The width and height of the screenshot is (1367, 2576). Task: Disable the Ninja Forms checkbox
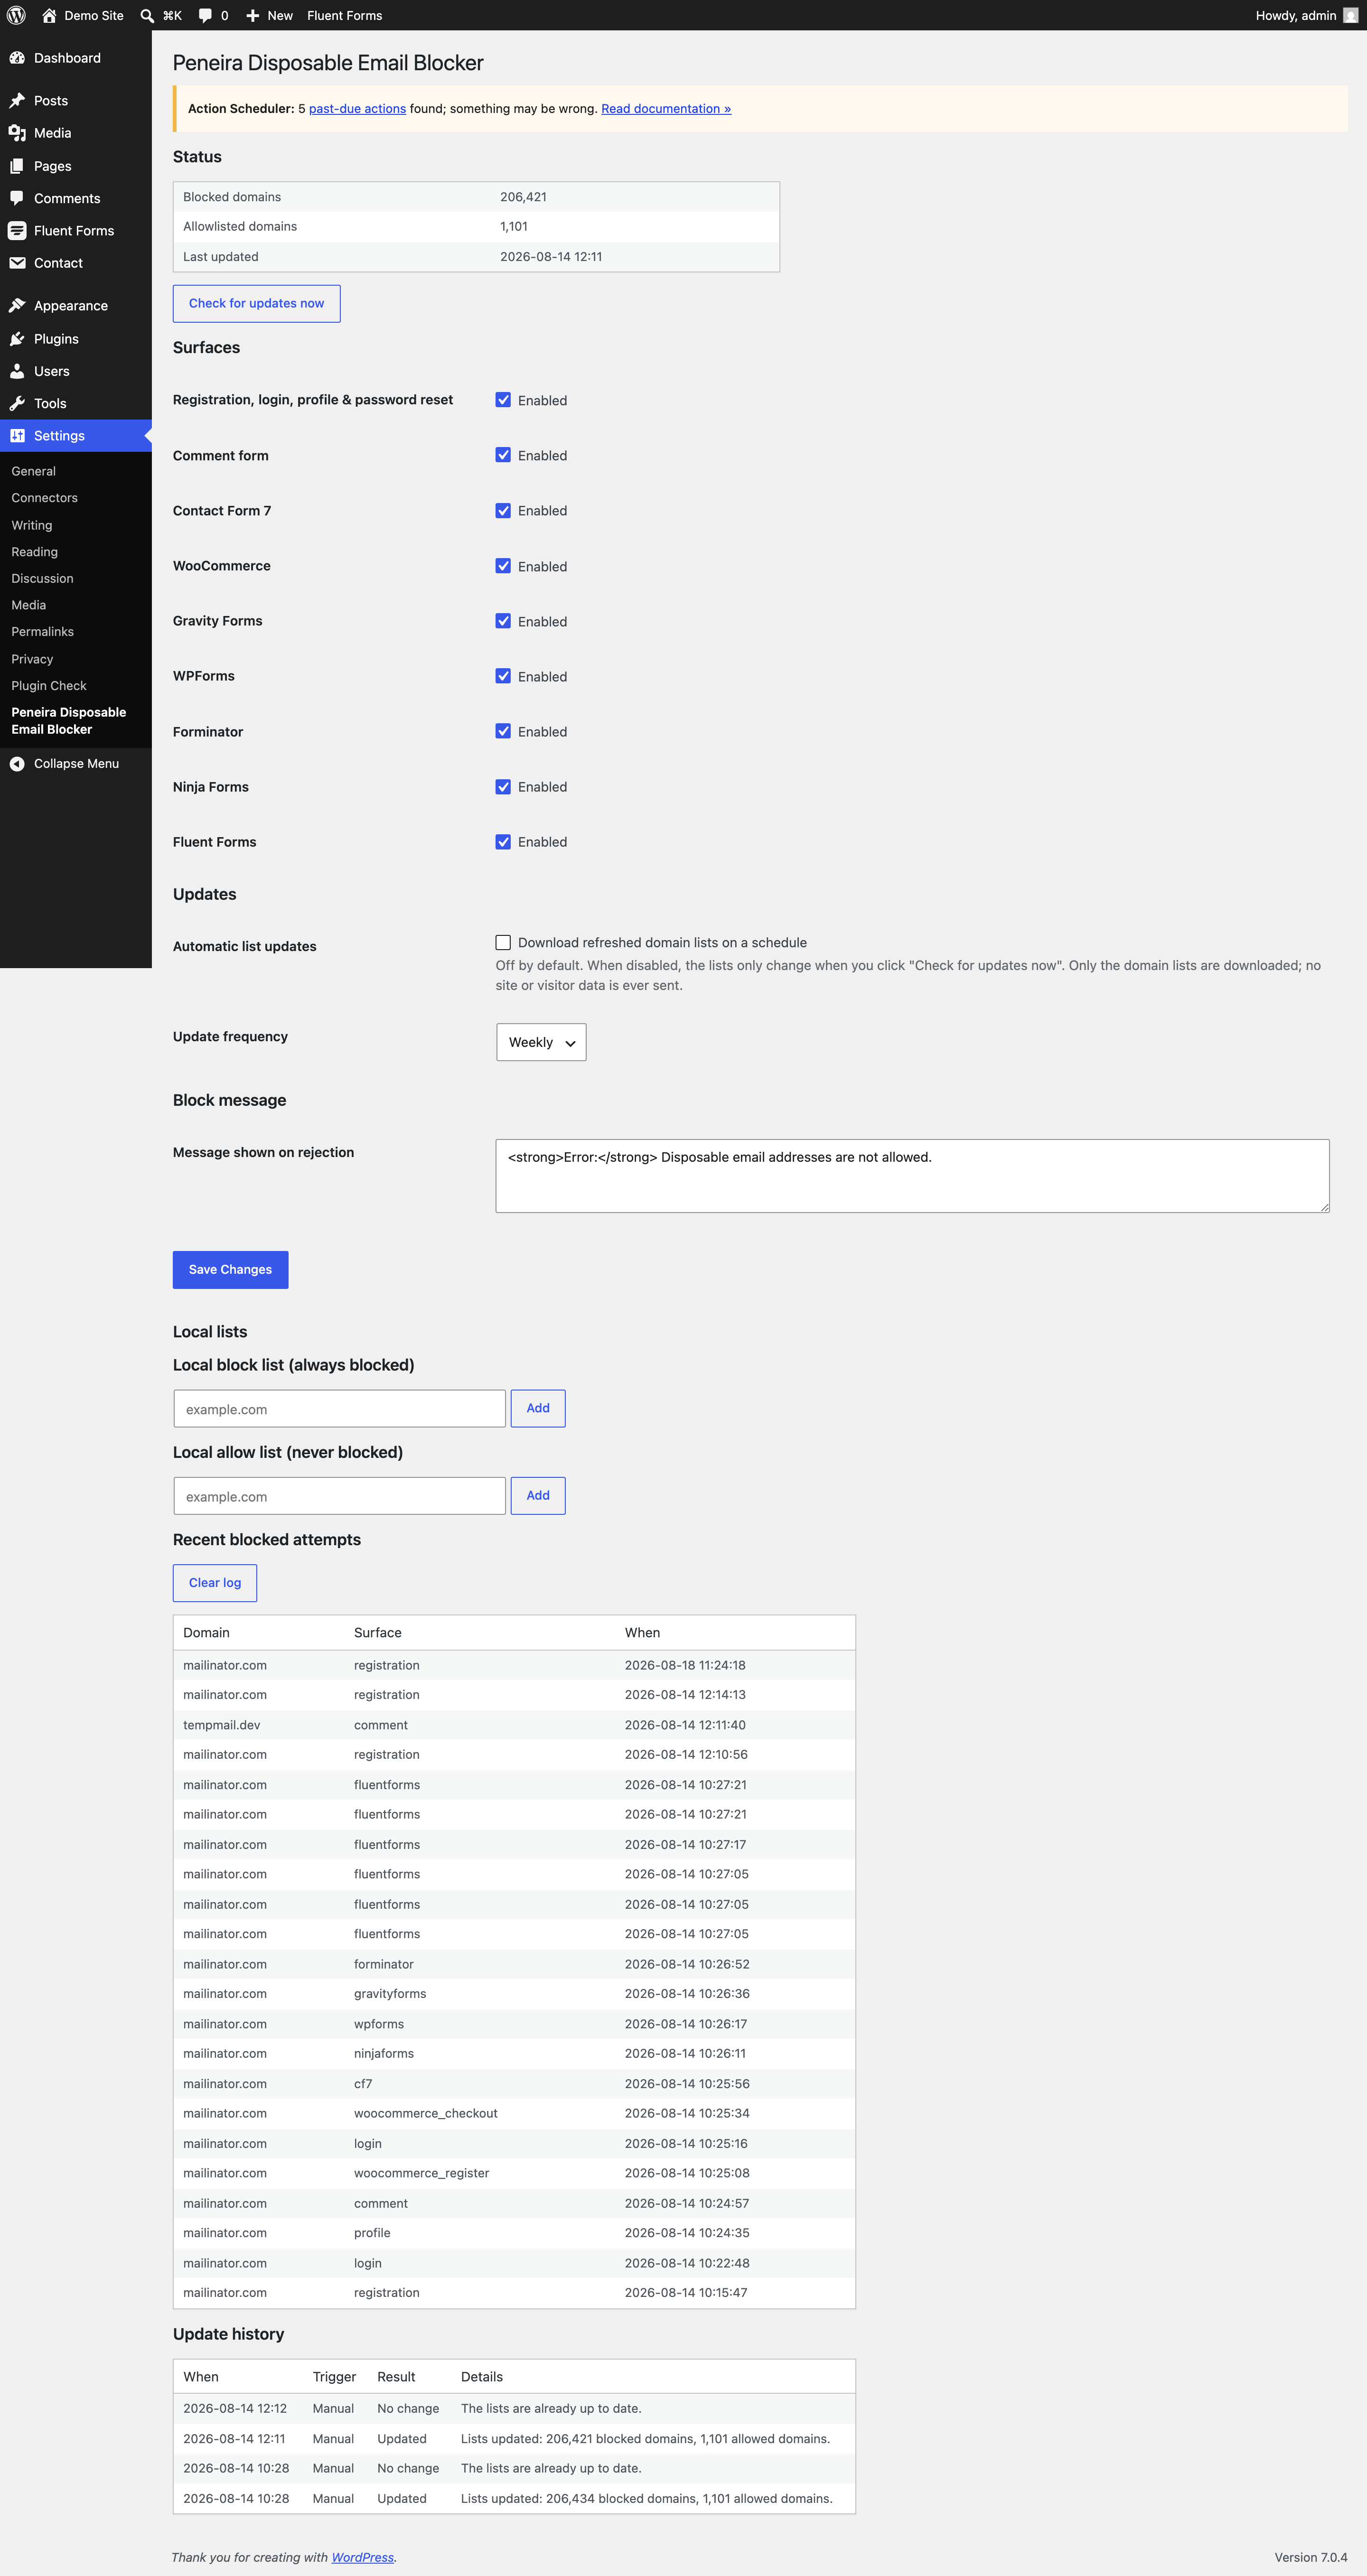pos(503,787)
